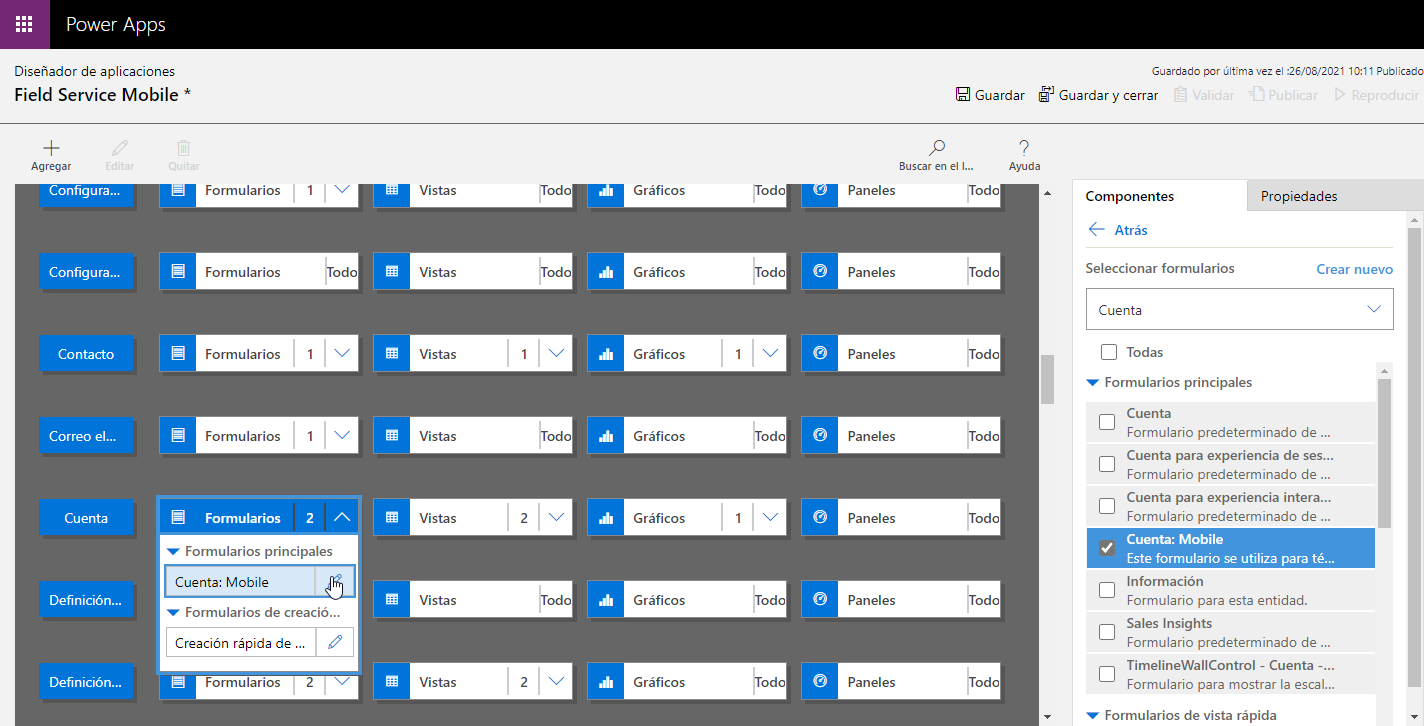Toggle the Todas checkbox
Viewport: 1424px width, 726px height.
(1108, 352)
